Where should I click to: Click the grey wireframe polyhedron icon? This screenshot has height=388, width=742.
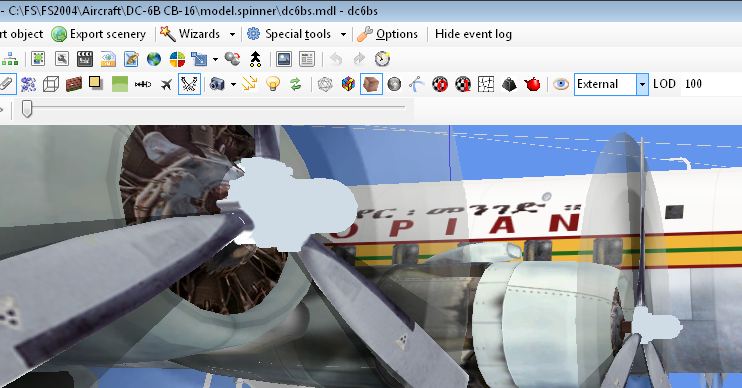point(325,84)
